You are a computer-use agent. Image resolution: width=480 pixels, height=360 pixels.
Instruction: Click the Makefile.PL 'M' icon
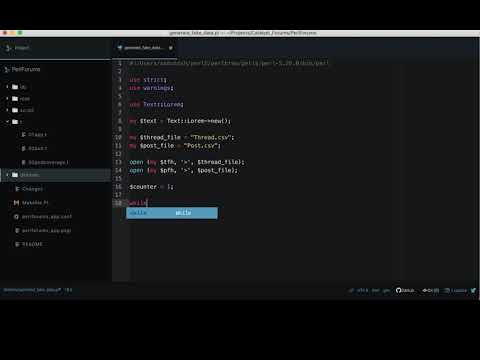(x=16, y=203)
